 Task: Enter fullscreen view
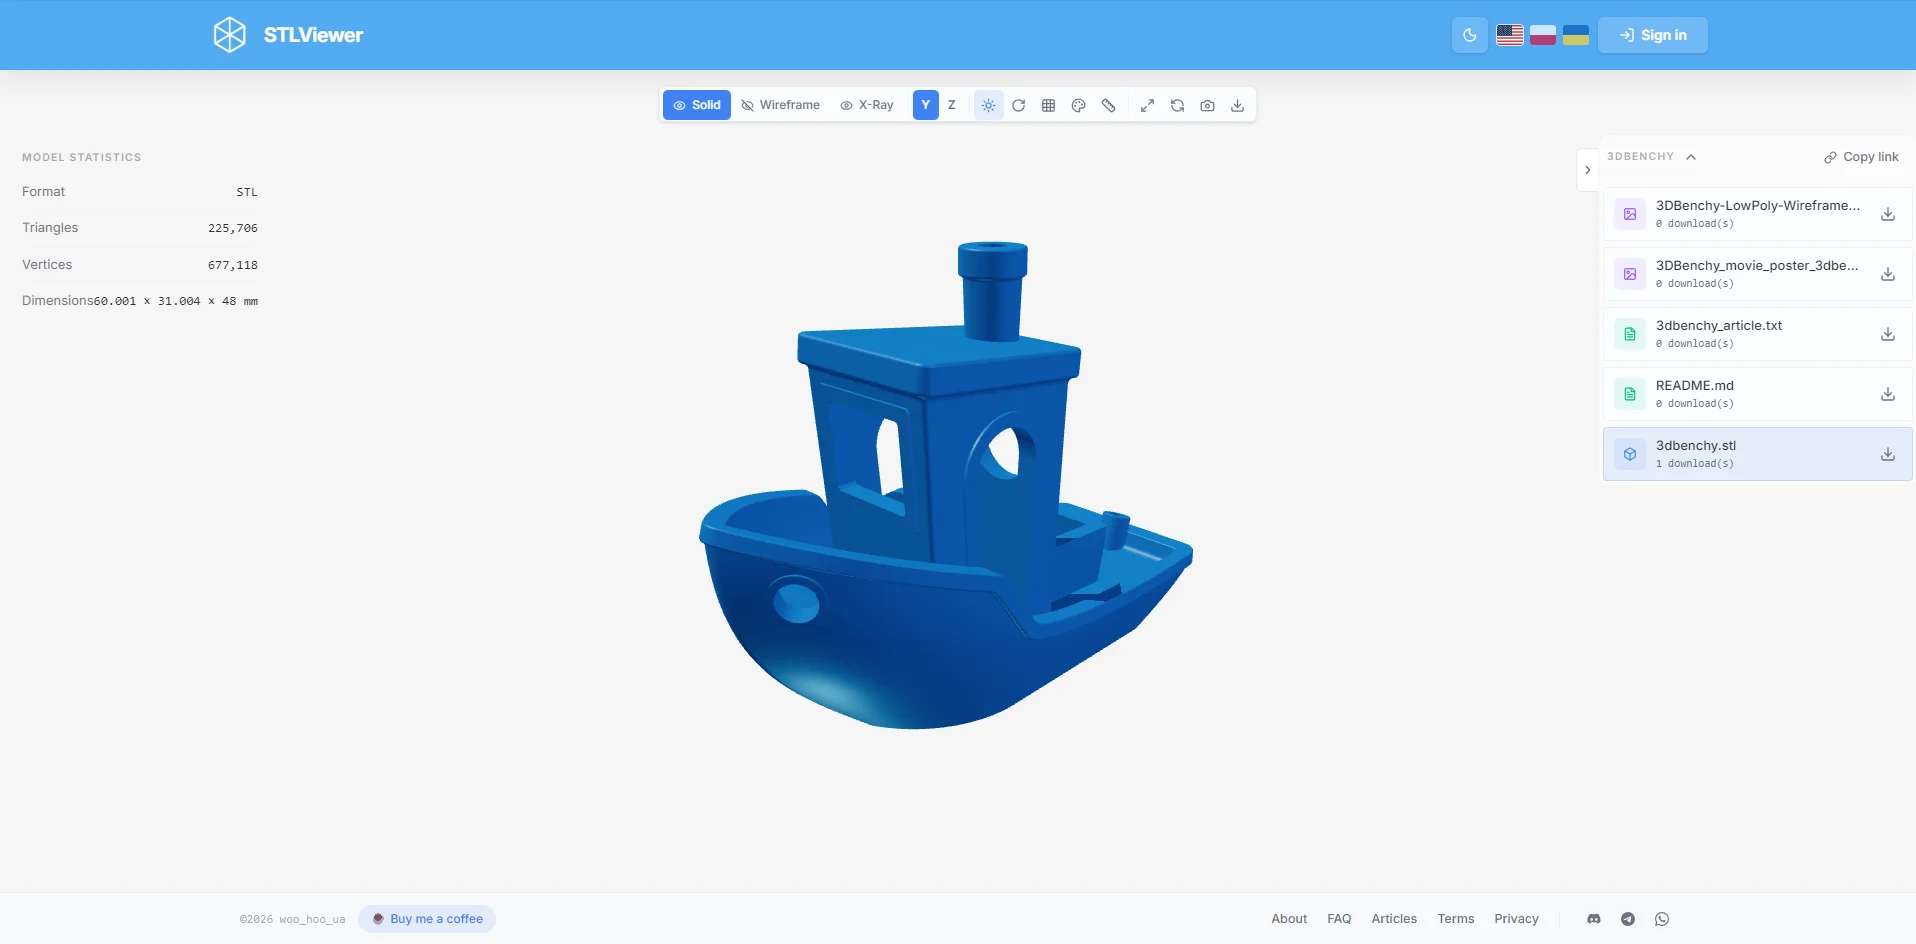tap(1148, 105)
